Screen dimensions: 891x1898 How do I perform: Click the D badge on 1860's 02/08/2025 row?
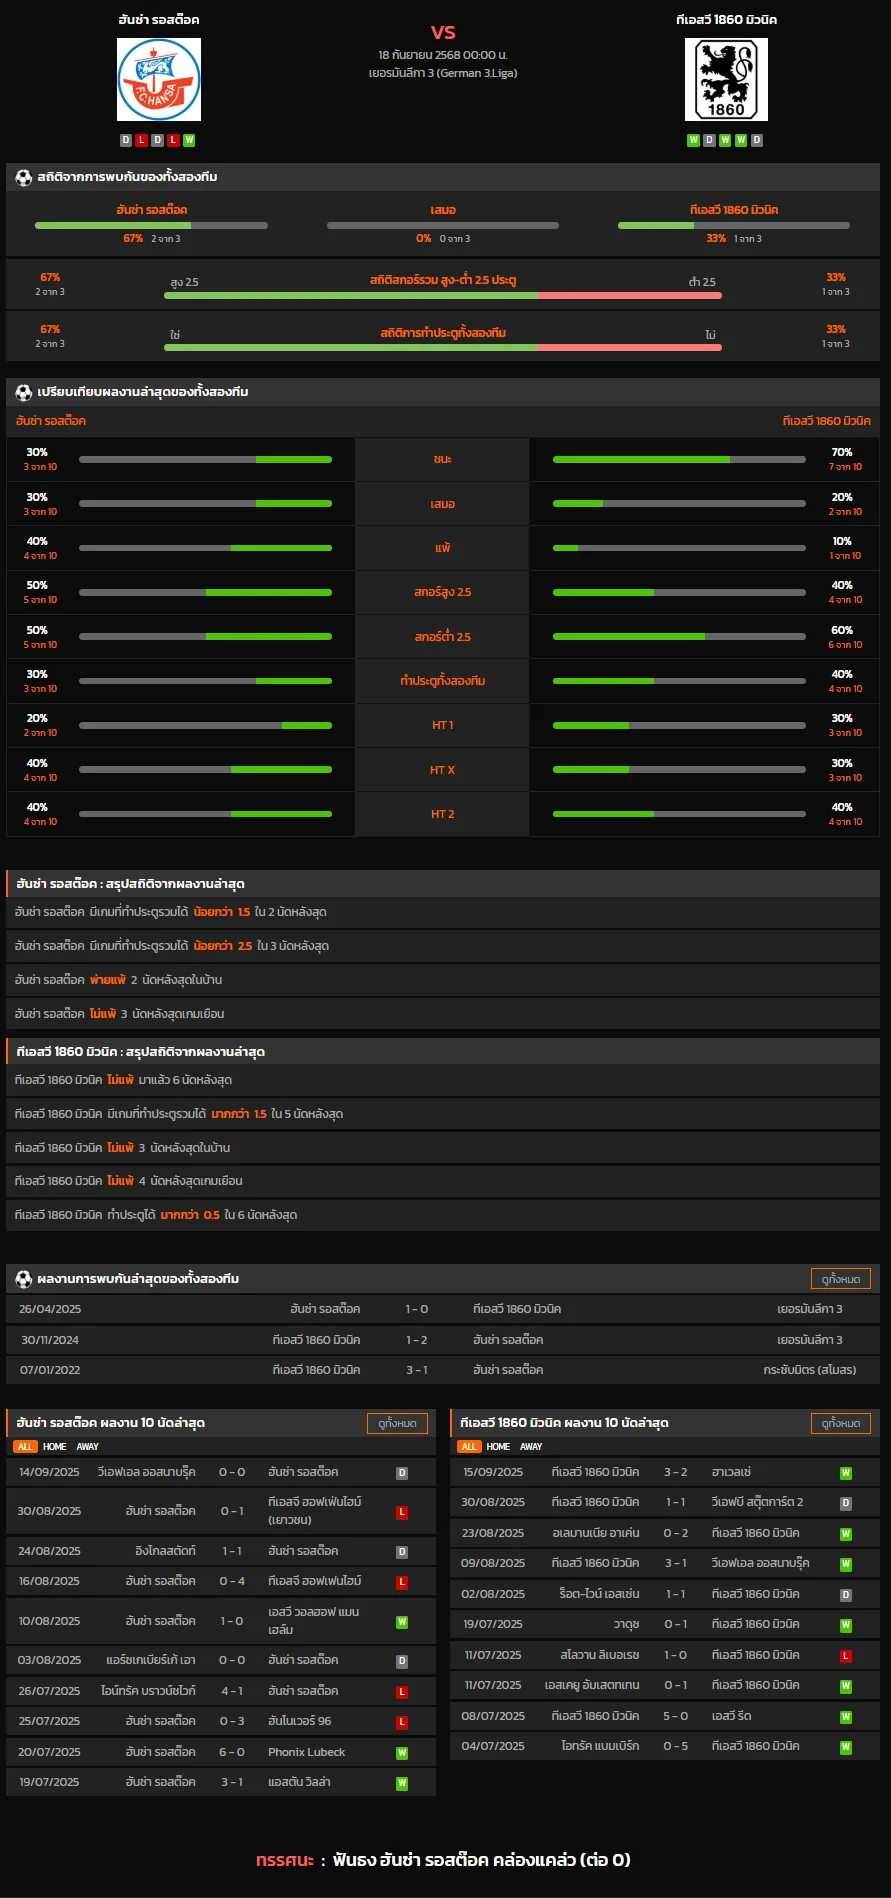(x=846, y=1595)
